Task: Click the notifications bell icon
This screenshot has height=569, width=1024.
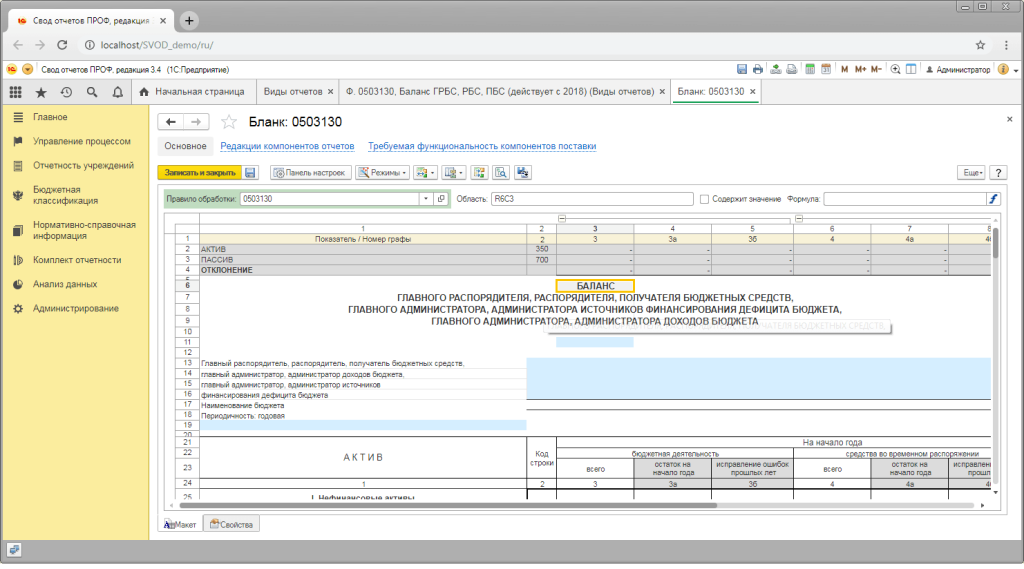Action: 117,92
